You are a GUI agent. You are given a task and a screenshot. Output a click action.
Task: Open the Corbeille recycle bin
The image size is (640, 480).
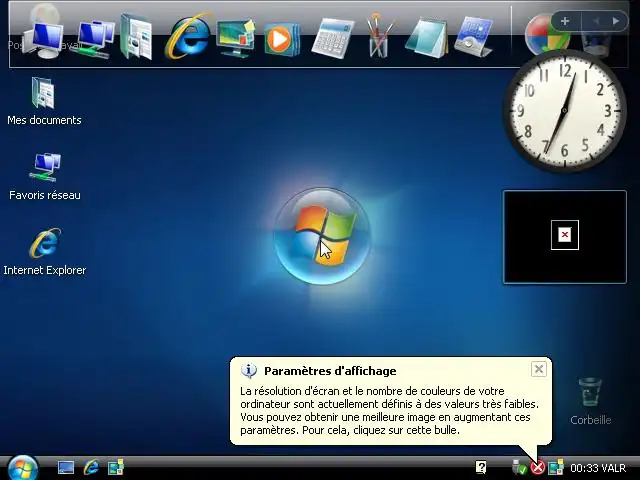point(590,402)
